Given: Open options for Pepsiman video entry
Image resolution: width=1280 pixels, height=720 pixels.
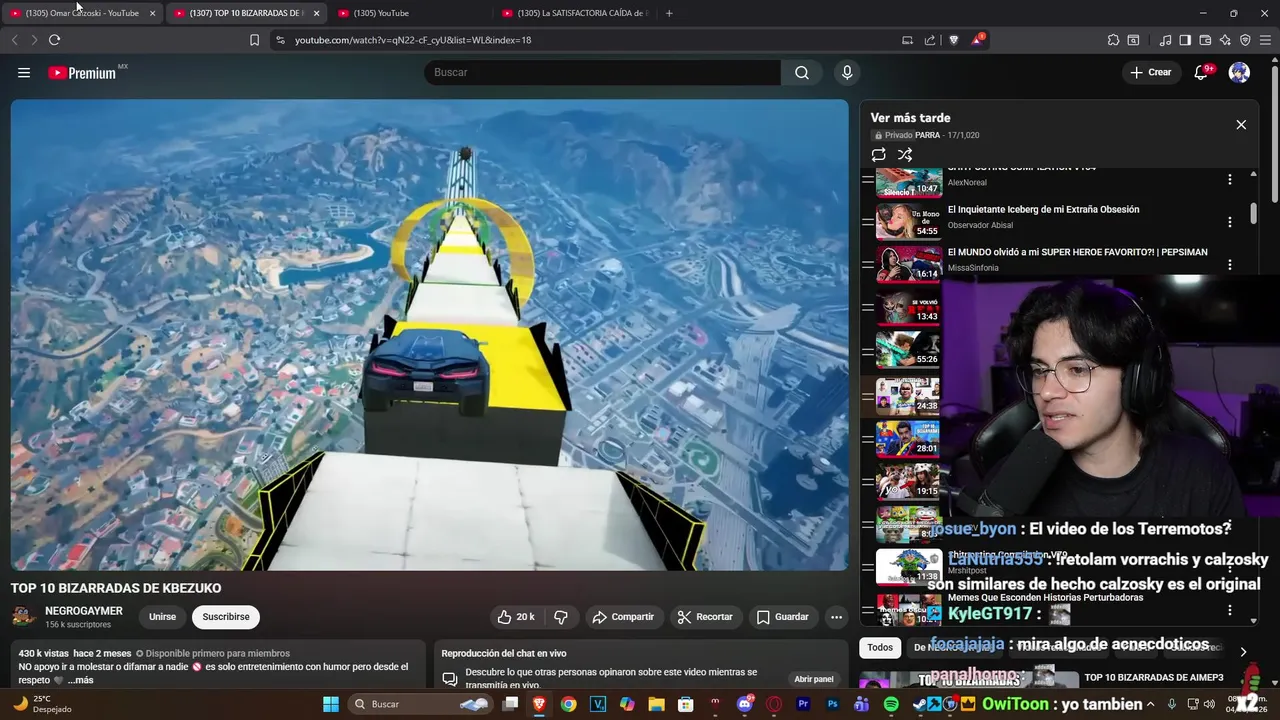Looking at the screenshot, I should pyautogui.click(x=1230, y=265).
